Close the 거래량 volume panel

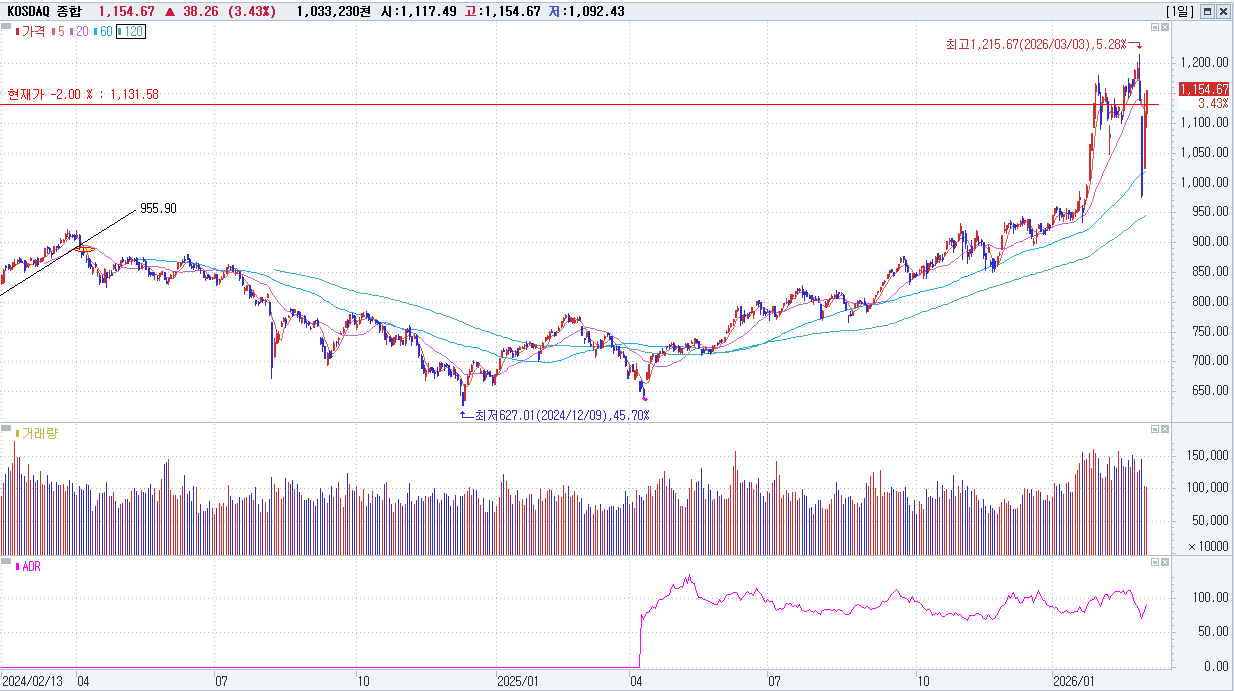1165,429
